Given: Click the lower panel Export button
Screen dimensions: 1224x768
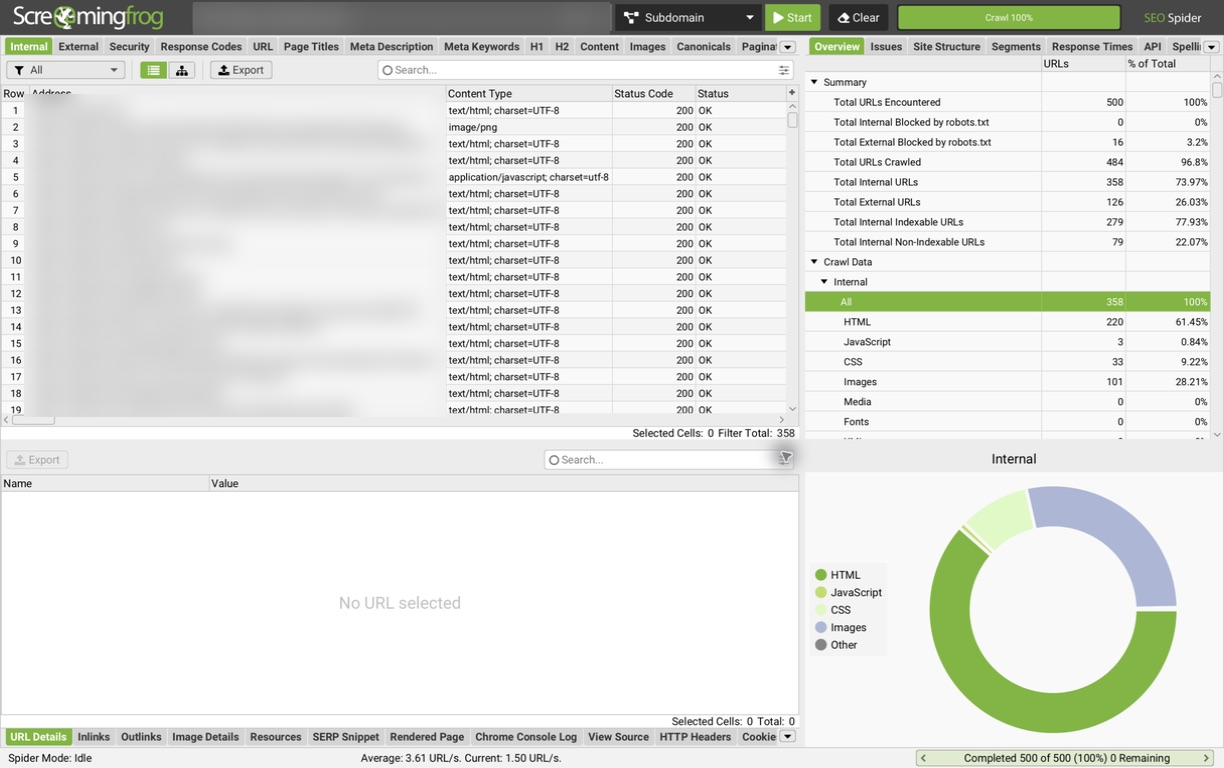Looking at the screenshot, I should pos(37,460).
